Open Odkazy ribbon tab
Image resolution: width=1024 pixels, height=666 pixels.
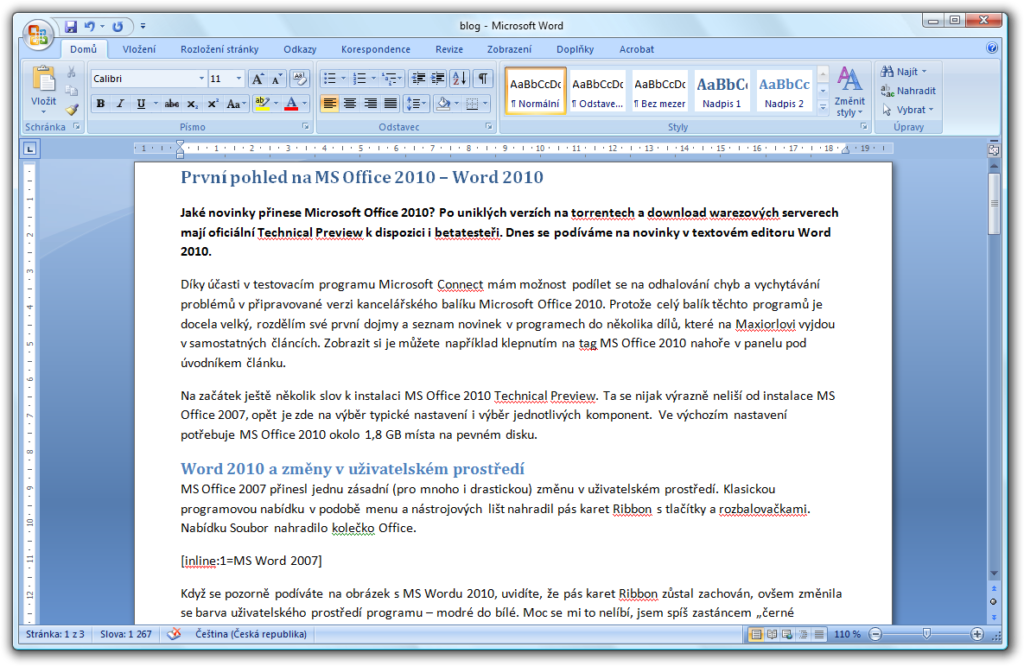pos(300,49)
